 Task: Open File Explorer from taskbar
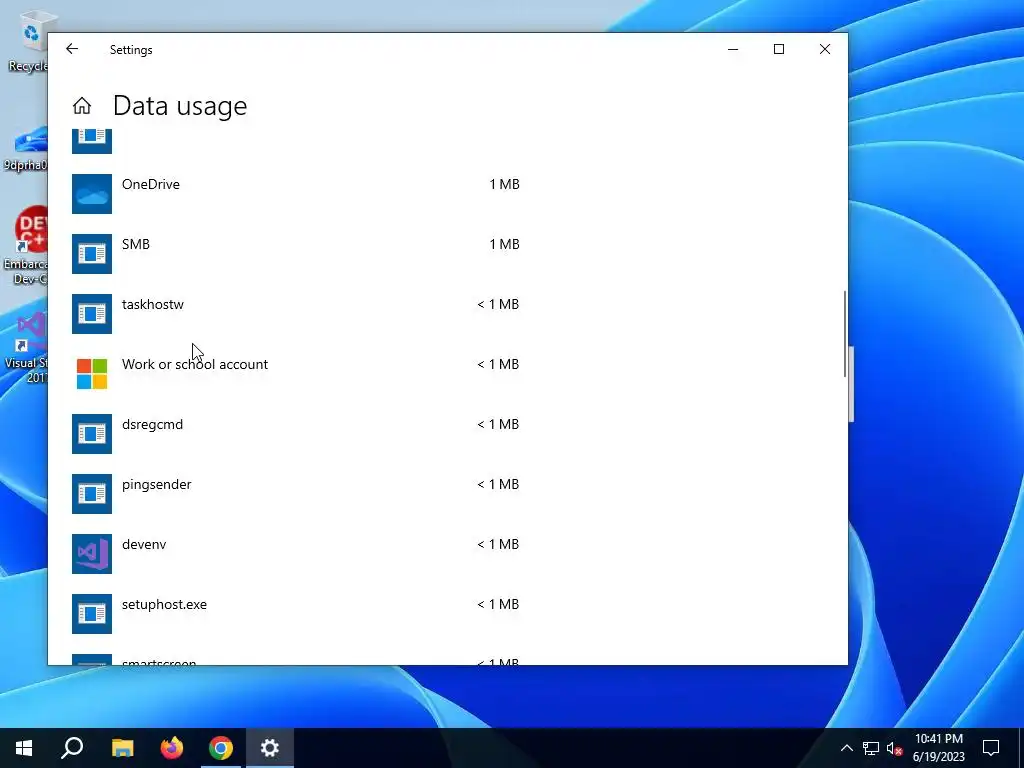point(122,748)
